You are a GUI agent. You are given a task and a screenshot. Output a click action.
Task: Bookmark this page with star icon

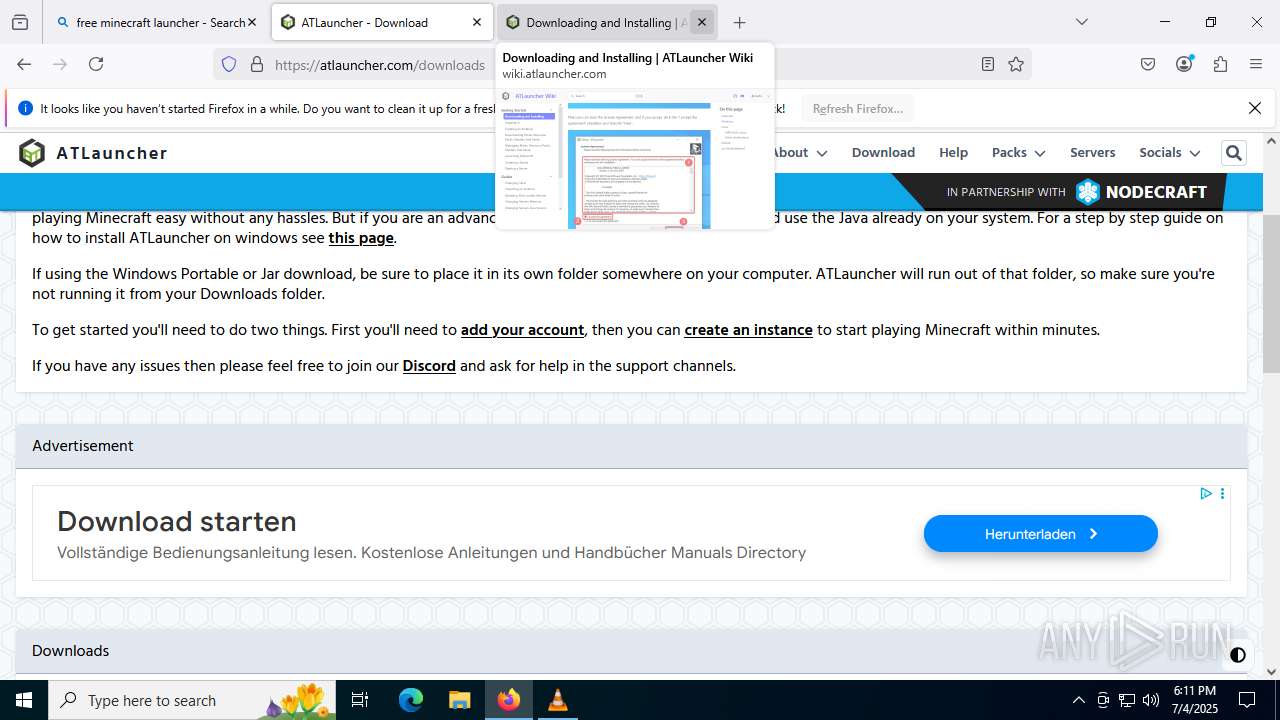pos(1016,64)
